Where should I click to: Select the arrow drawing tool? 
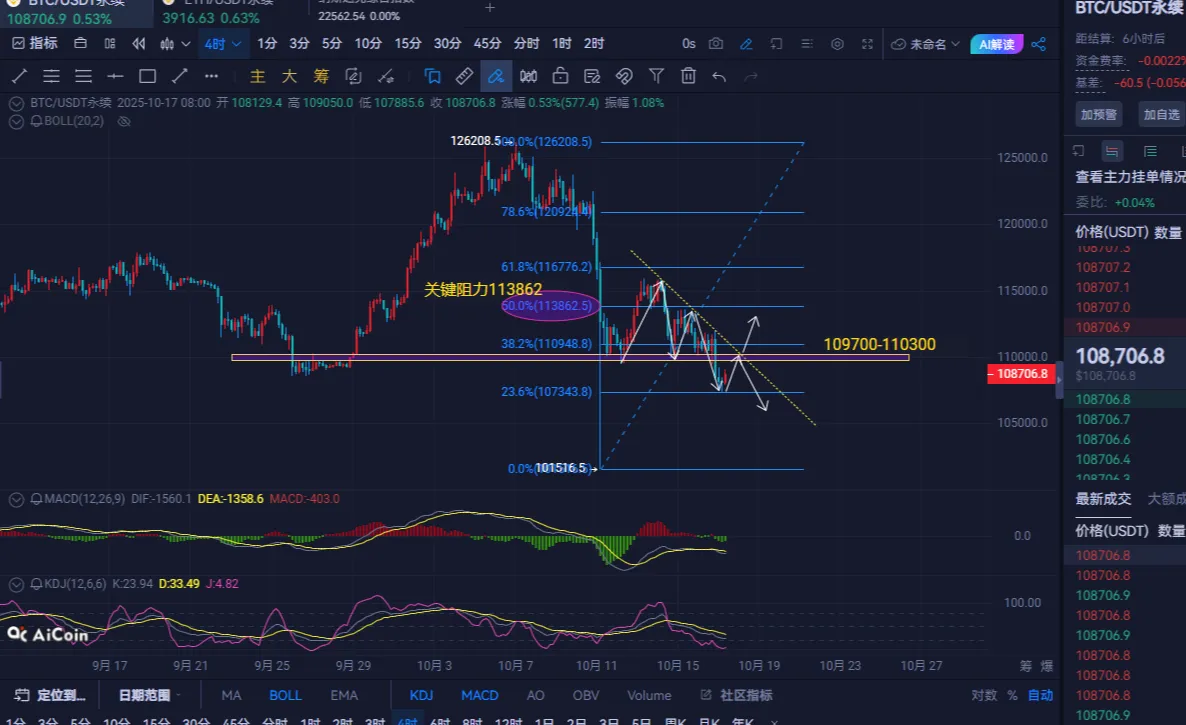click(179, 76)
